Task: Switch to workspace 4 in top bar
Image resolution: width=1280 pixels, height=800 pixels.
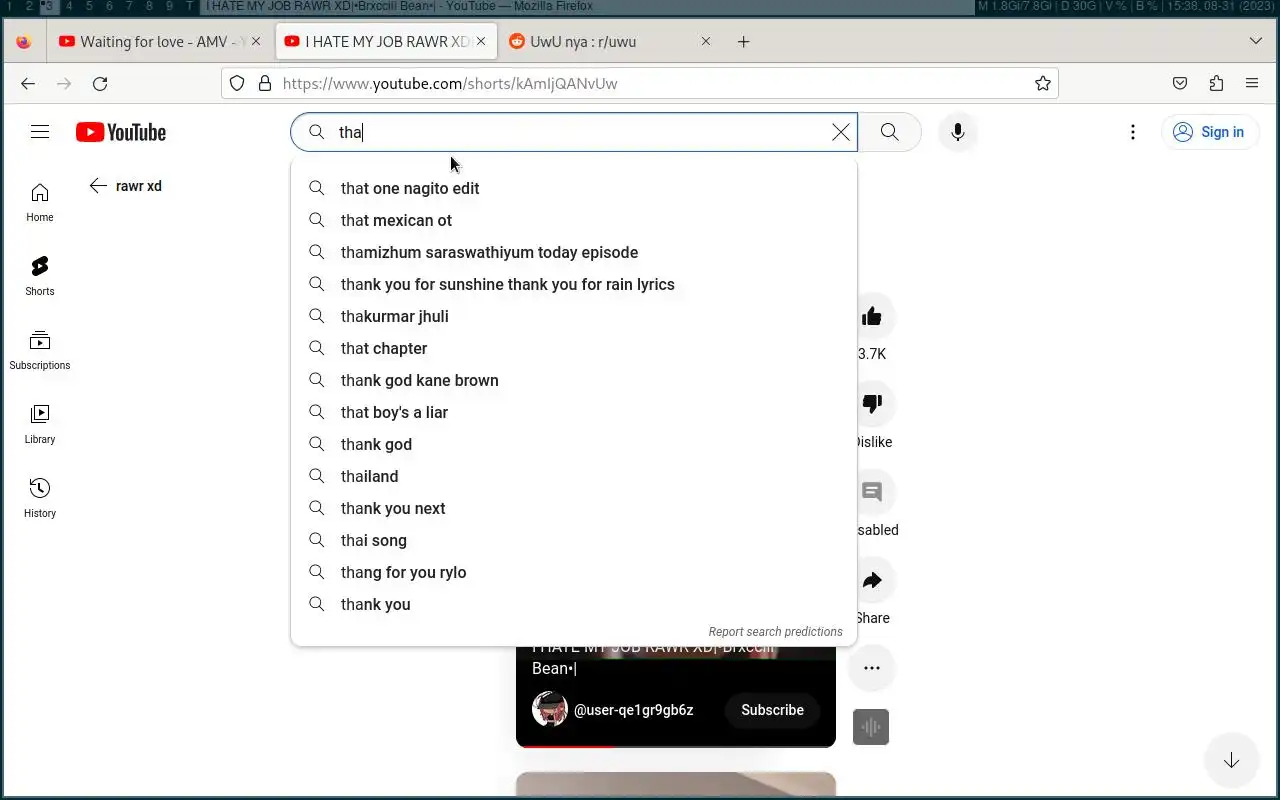Action: [x=69, y=6]
